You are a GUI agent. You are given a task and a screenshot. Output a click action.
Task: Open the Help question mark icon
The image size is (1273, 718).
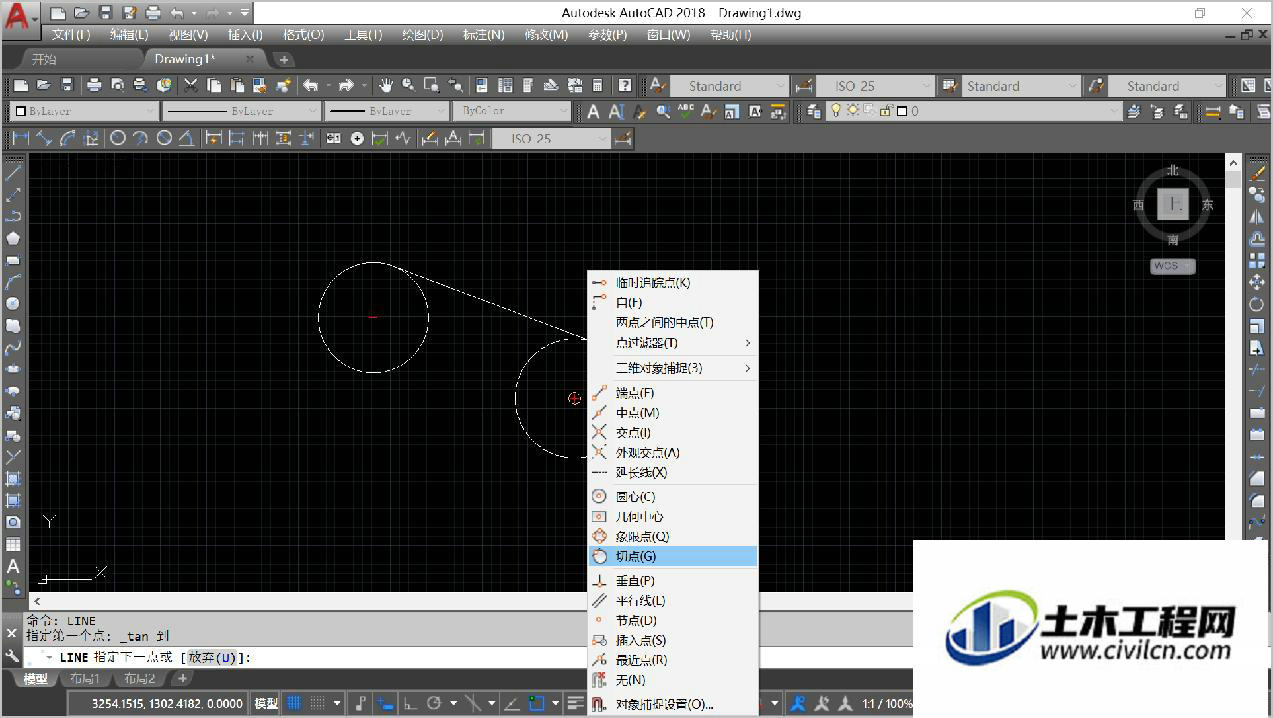(625, 86)
